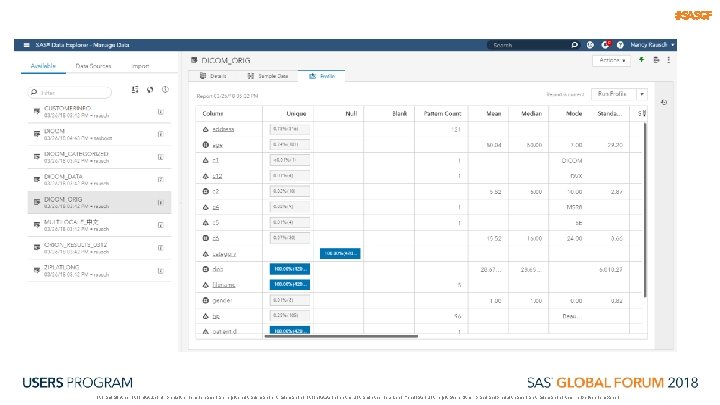Click the info icon for MULTILOCALE row
720x405 pixels.
160,225
